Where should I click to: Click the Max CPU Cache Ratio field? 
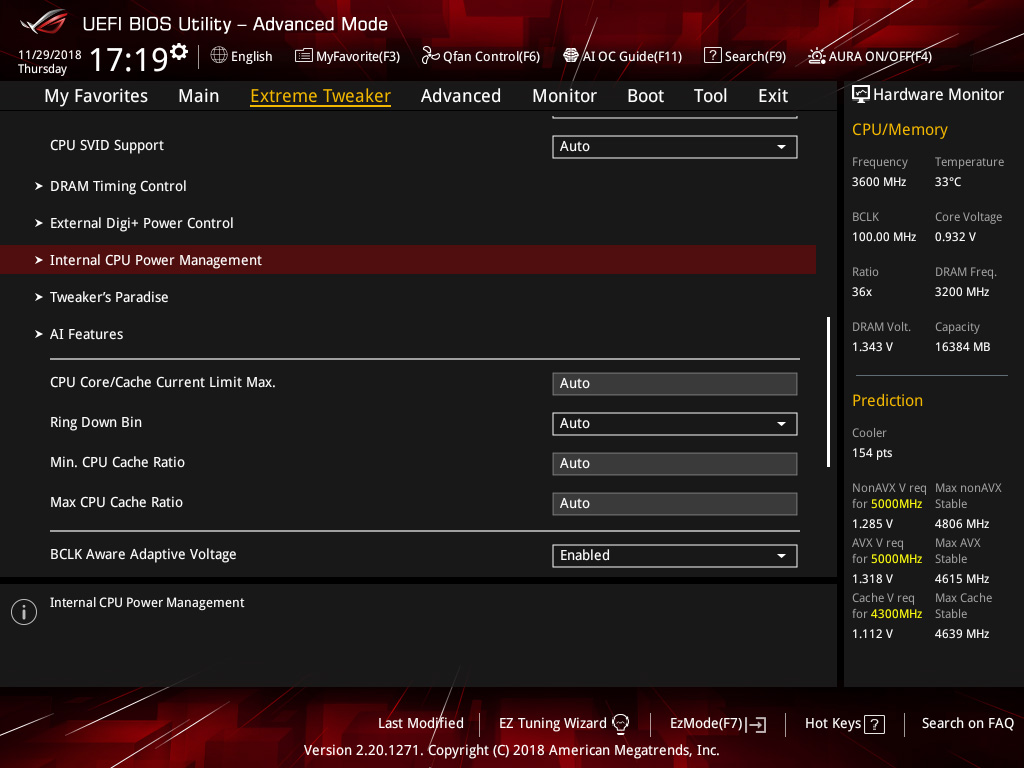click(674, 504)
